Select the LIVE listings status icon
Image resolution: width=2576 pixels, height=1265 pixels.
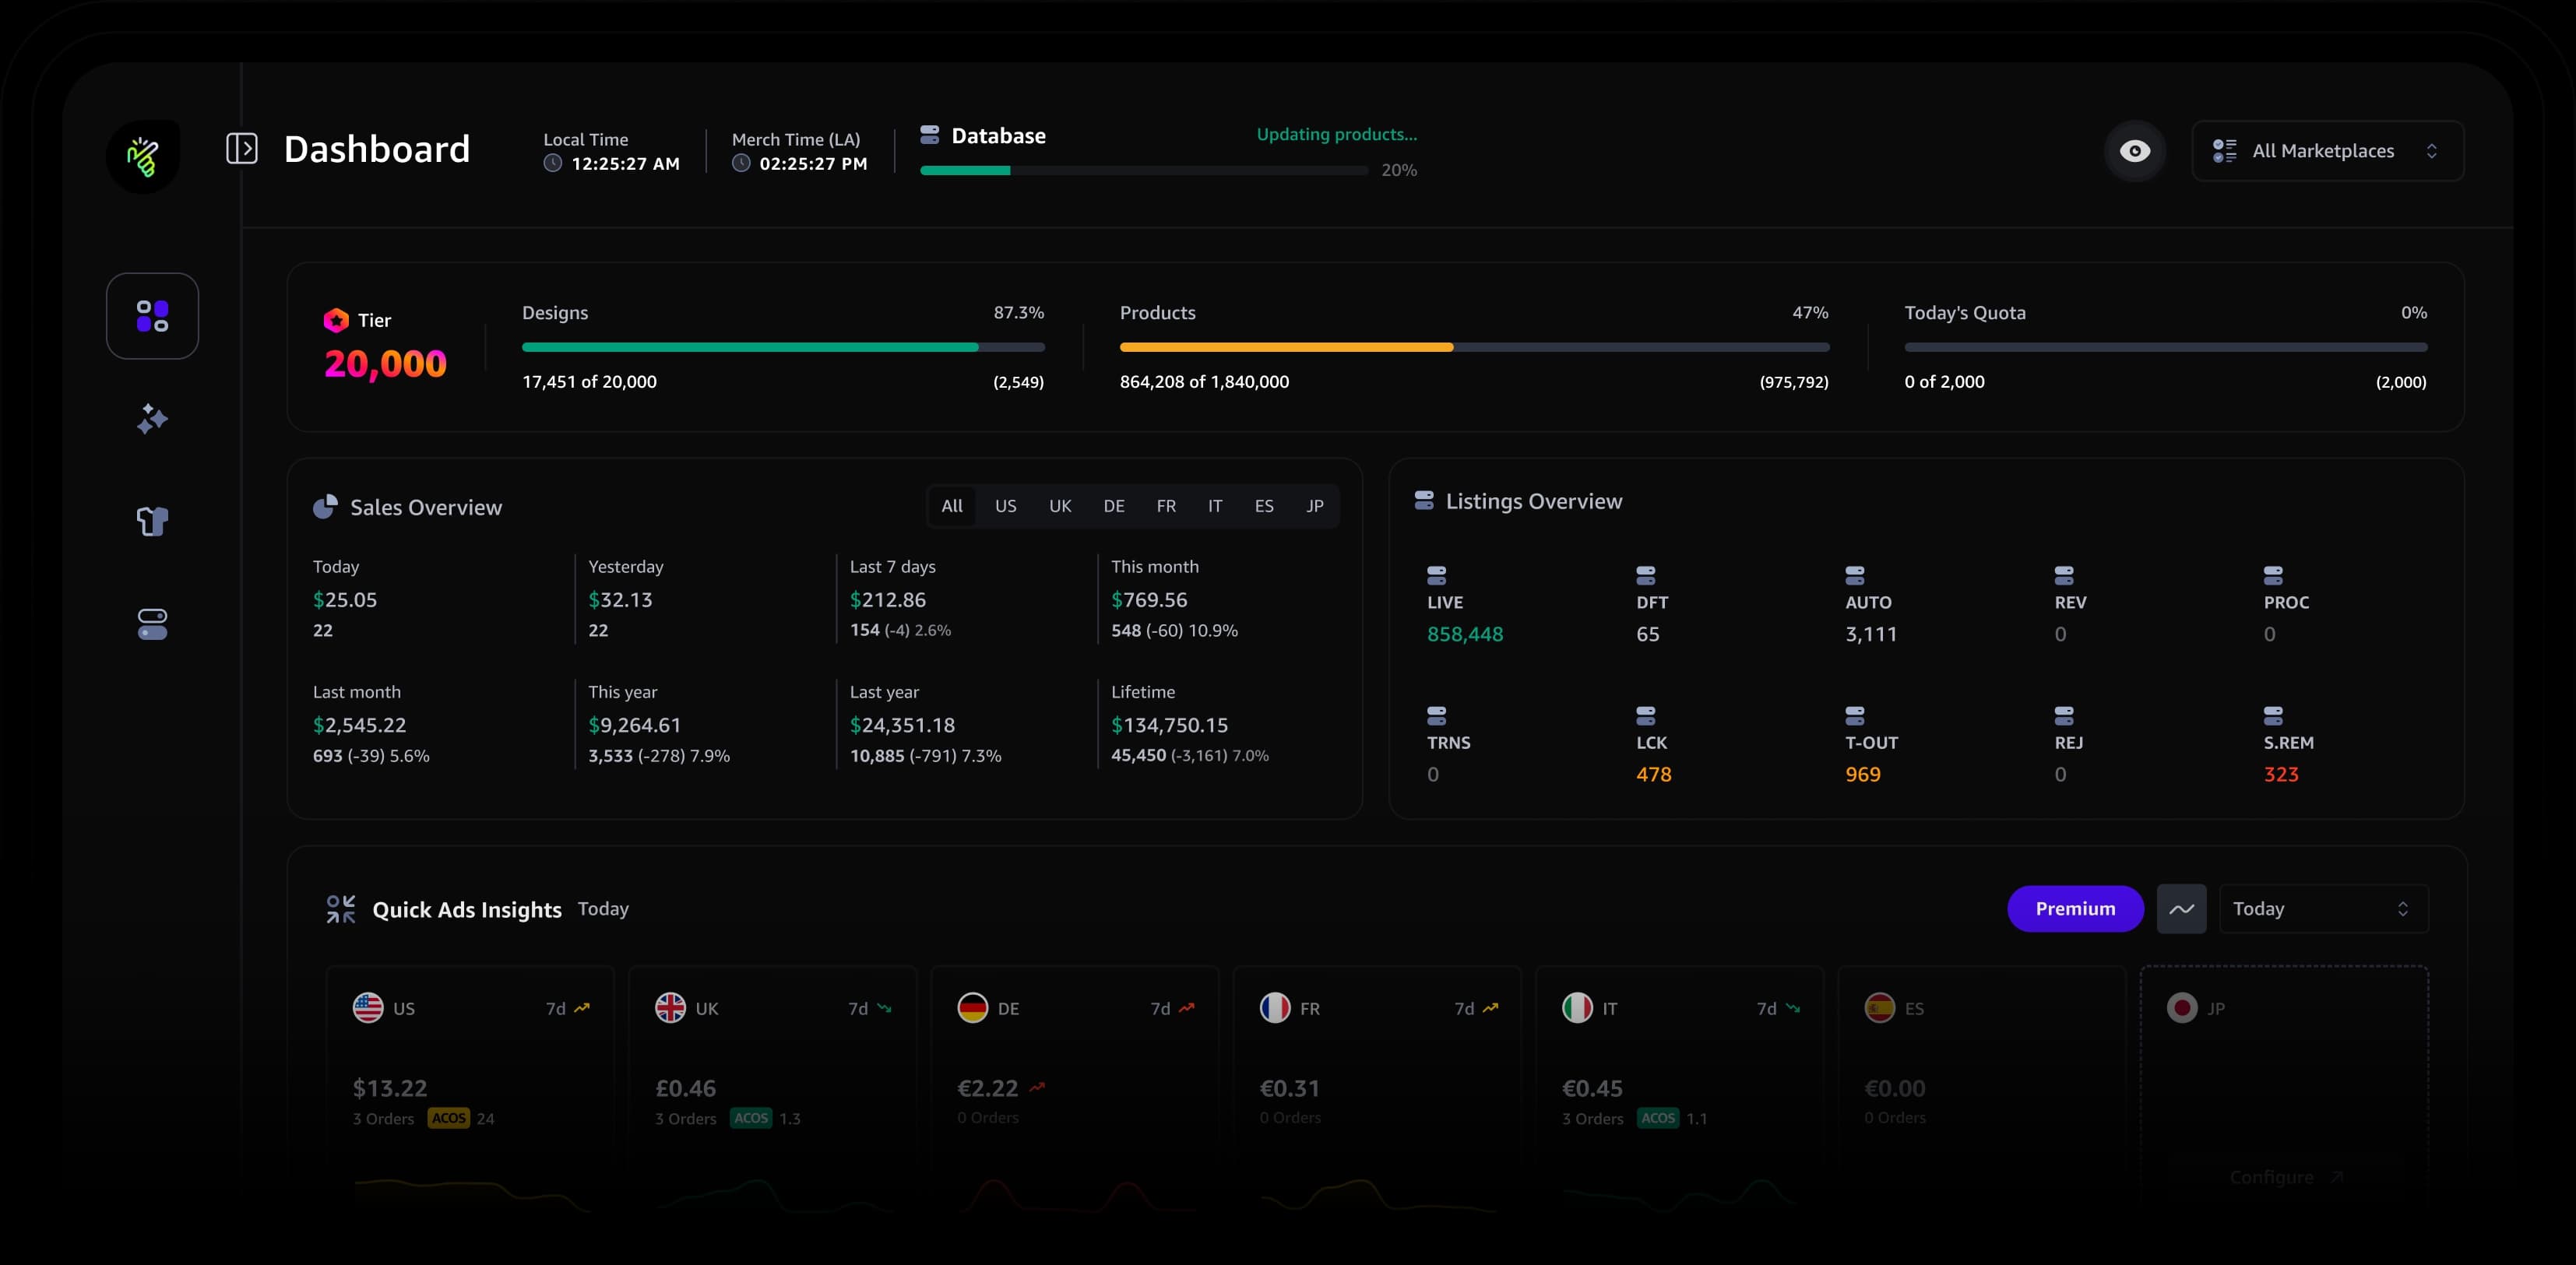click(x=1437, y=575)
